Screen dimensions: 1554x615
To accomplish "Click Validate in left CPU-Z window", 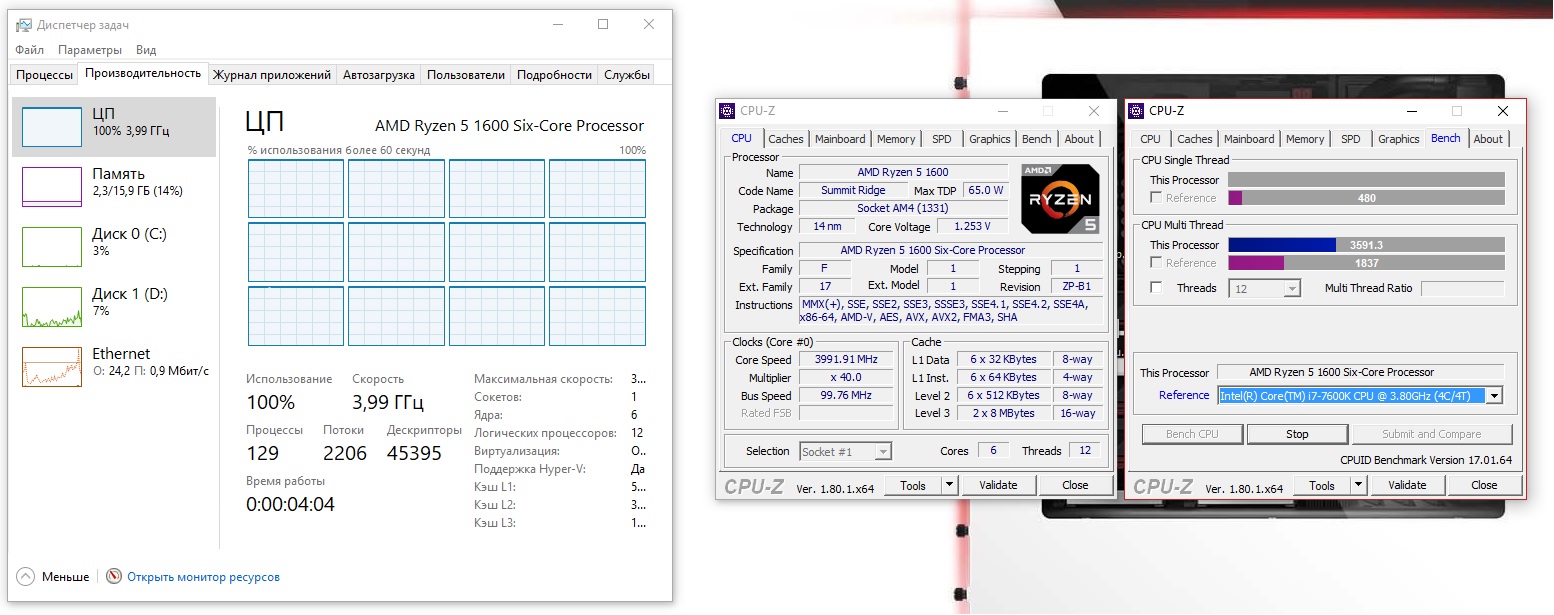I will [999, 485].
